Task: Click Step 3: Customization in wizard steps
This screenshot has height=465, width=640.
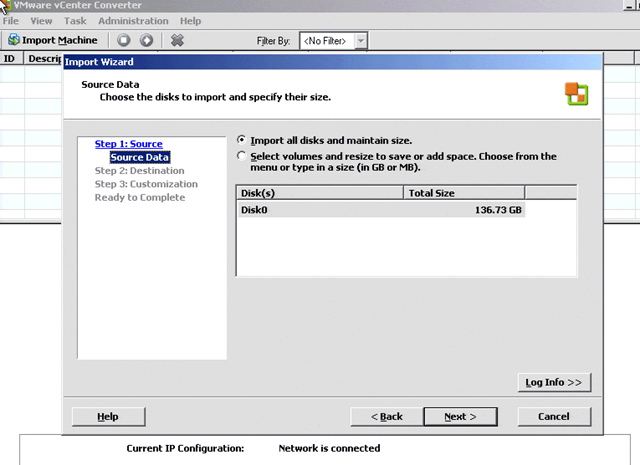Action: [x=146, y=184]
